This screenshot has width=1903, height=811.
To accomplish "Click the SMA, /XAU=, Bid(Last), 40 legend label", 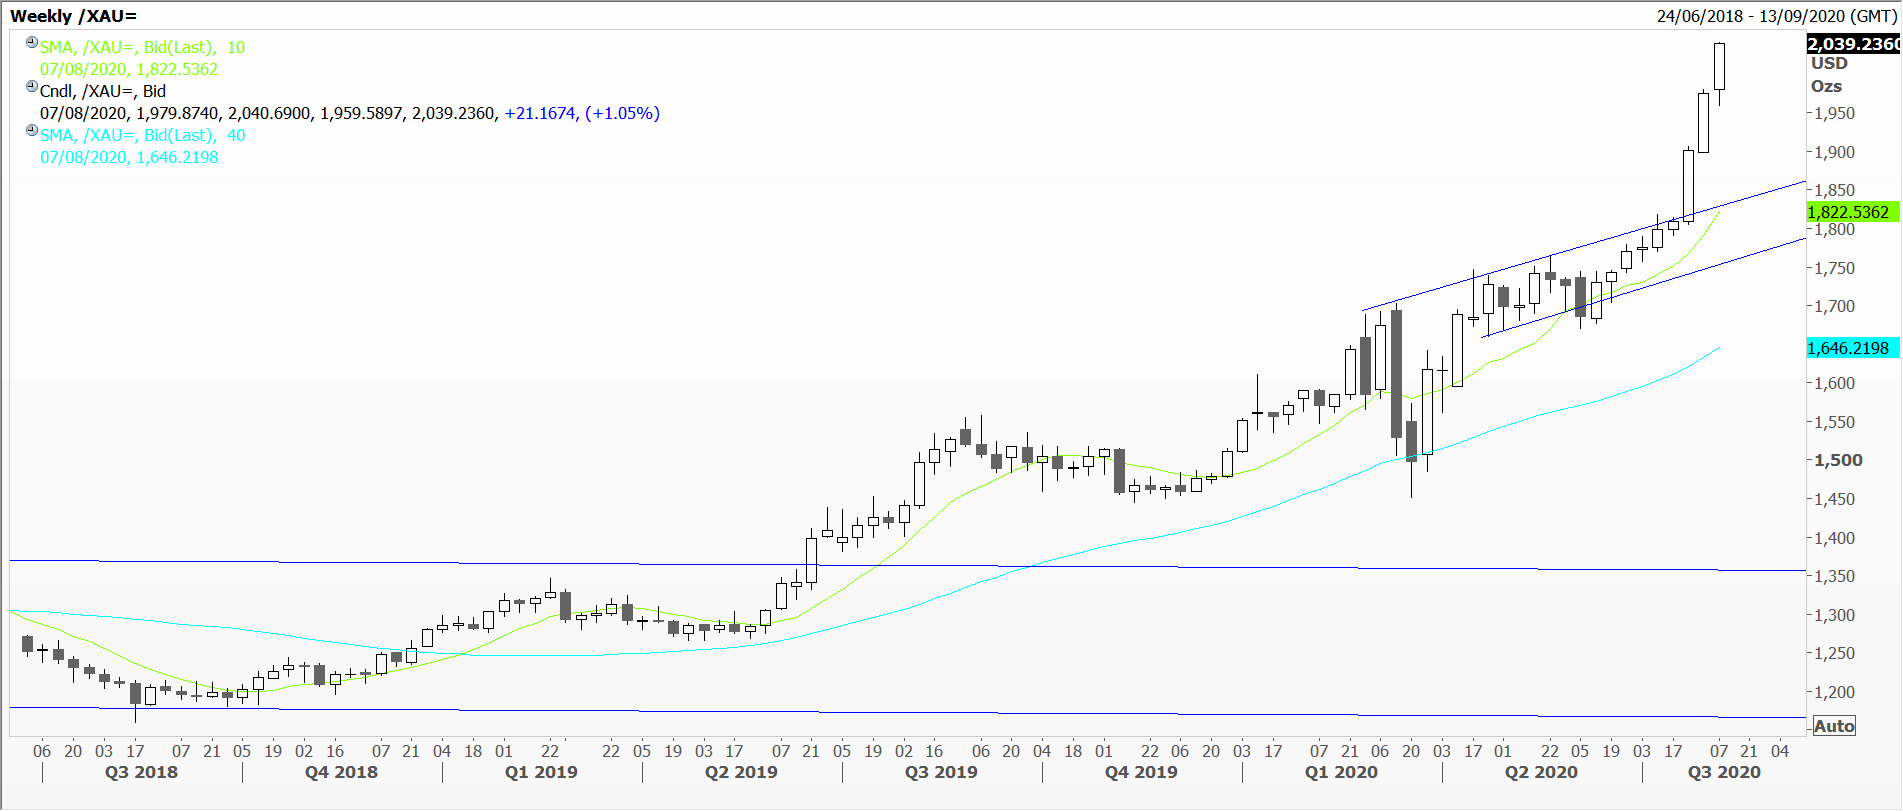I will (142, 135).
